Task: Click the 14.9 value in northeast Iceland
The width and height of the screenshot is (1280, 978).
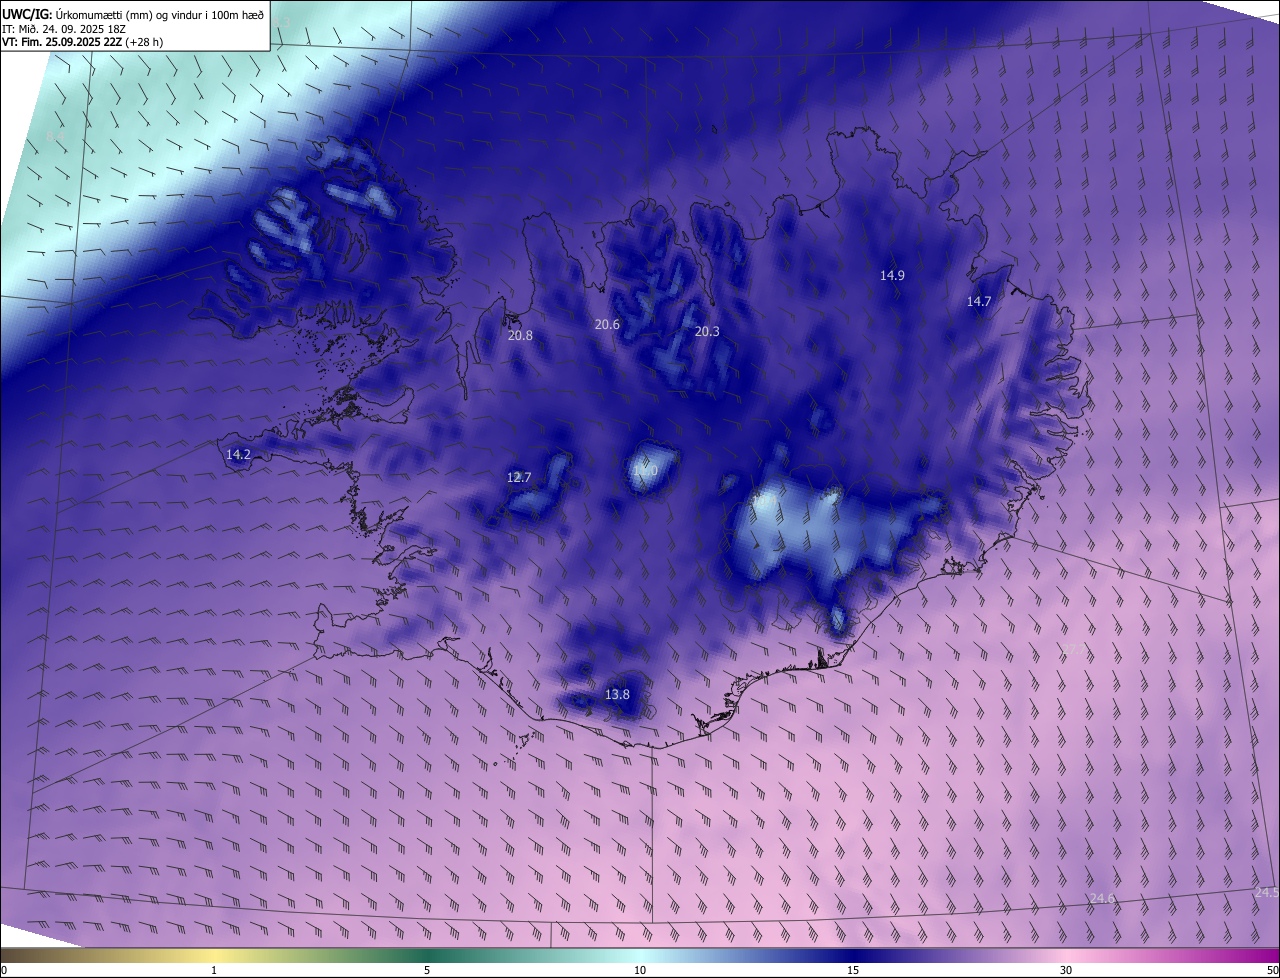Action: click(892, 276)
